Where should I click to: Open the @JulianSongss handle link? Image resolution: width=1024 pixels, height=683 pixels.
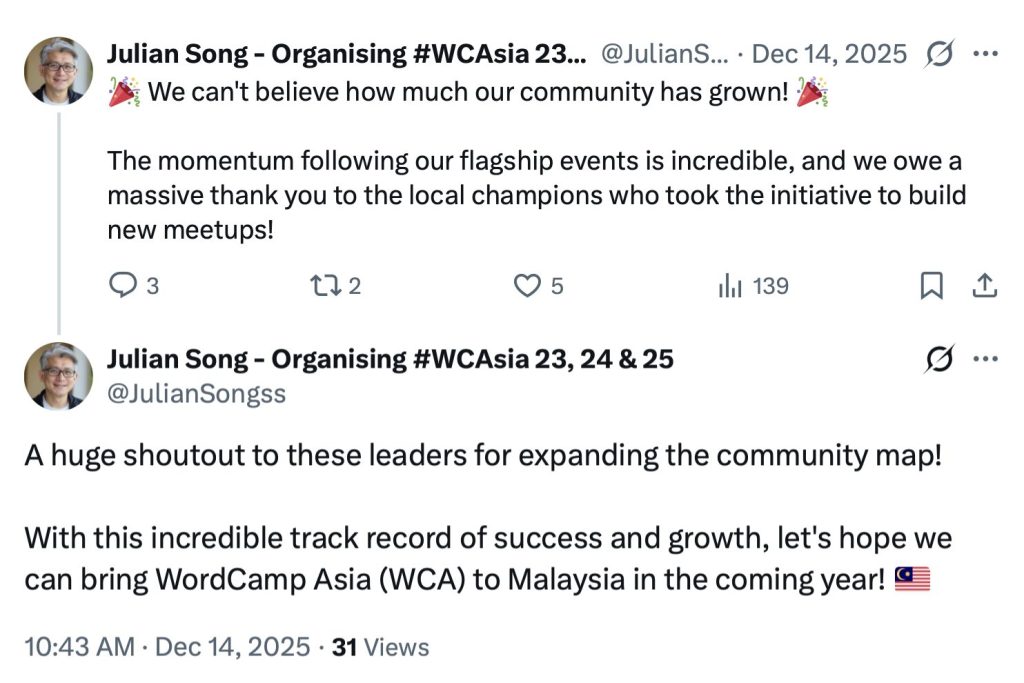196,394
